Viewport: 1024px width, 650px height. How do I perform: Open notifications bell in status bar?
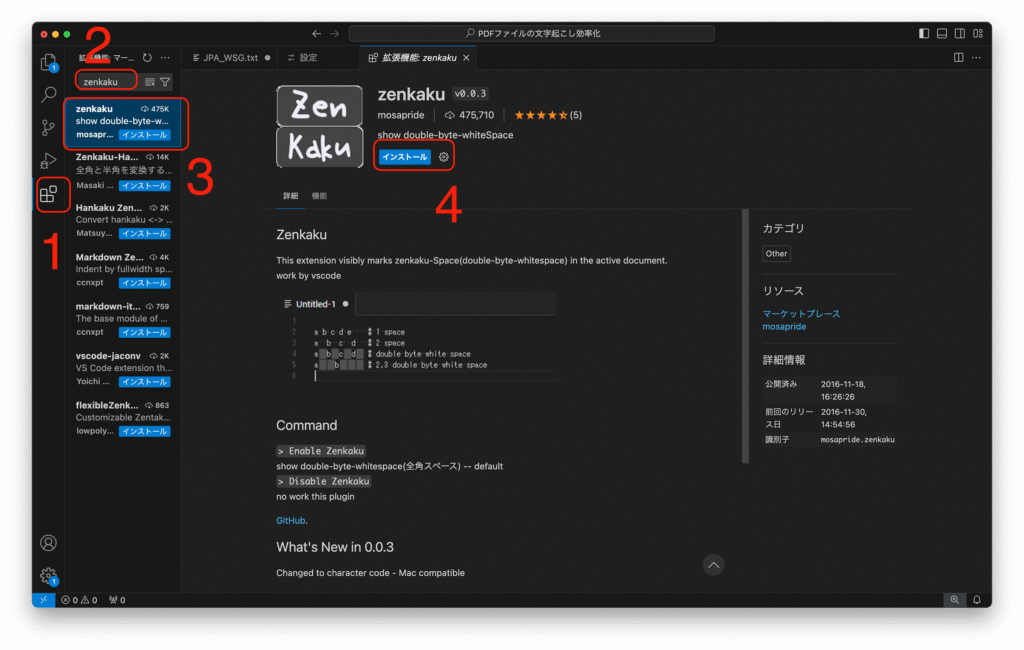977,600
